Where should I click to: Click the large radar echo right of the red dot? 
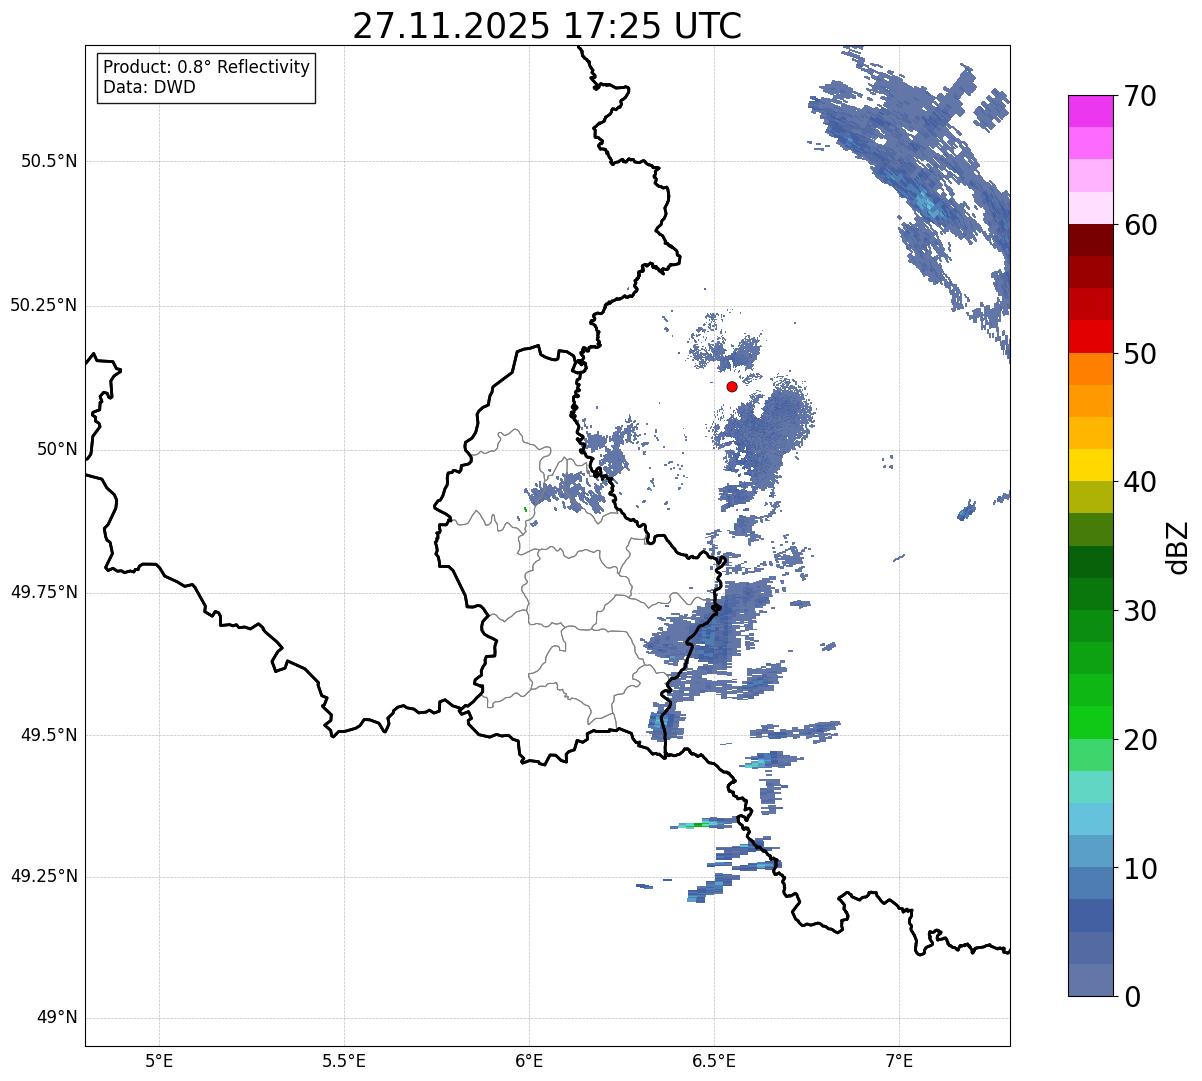[x=770, y=430]
